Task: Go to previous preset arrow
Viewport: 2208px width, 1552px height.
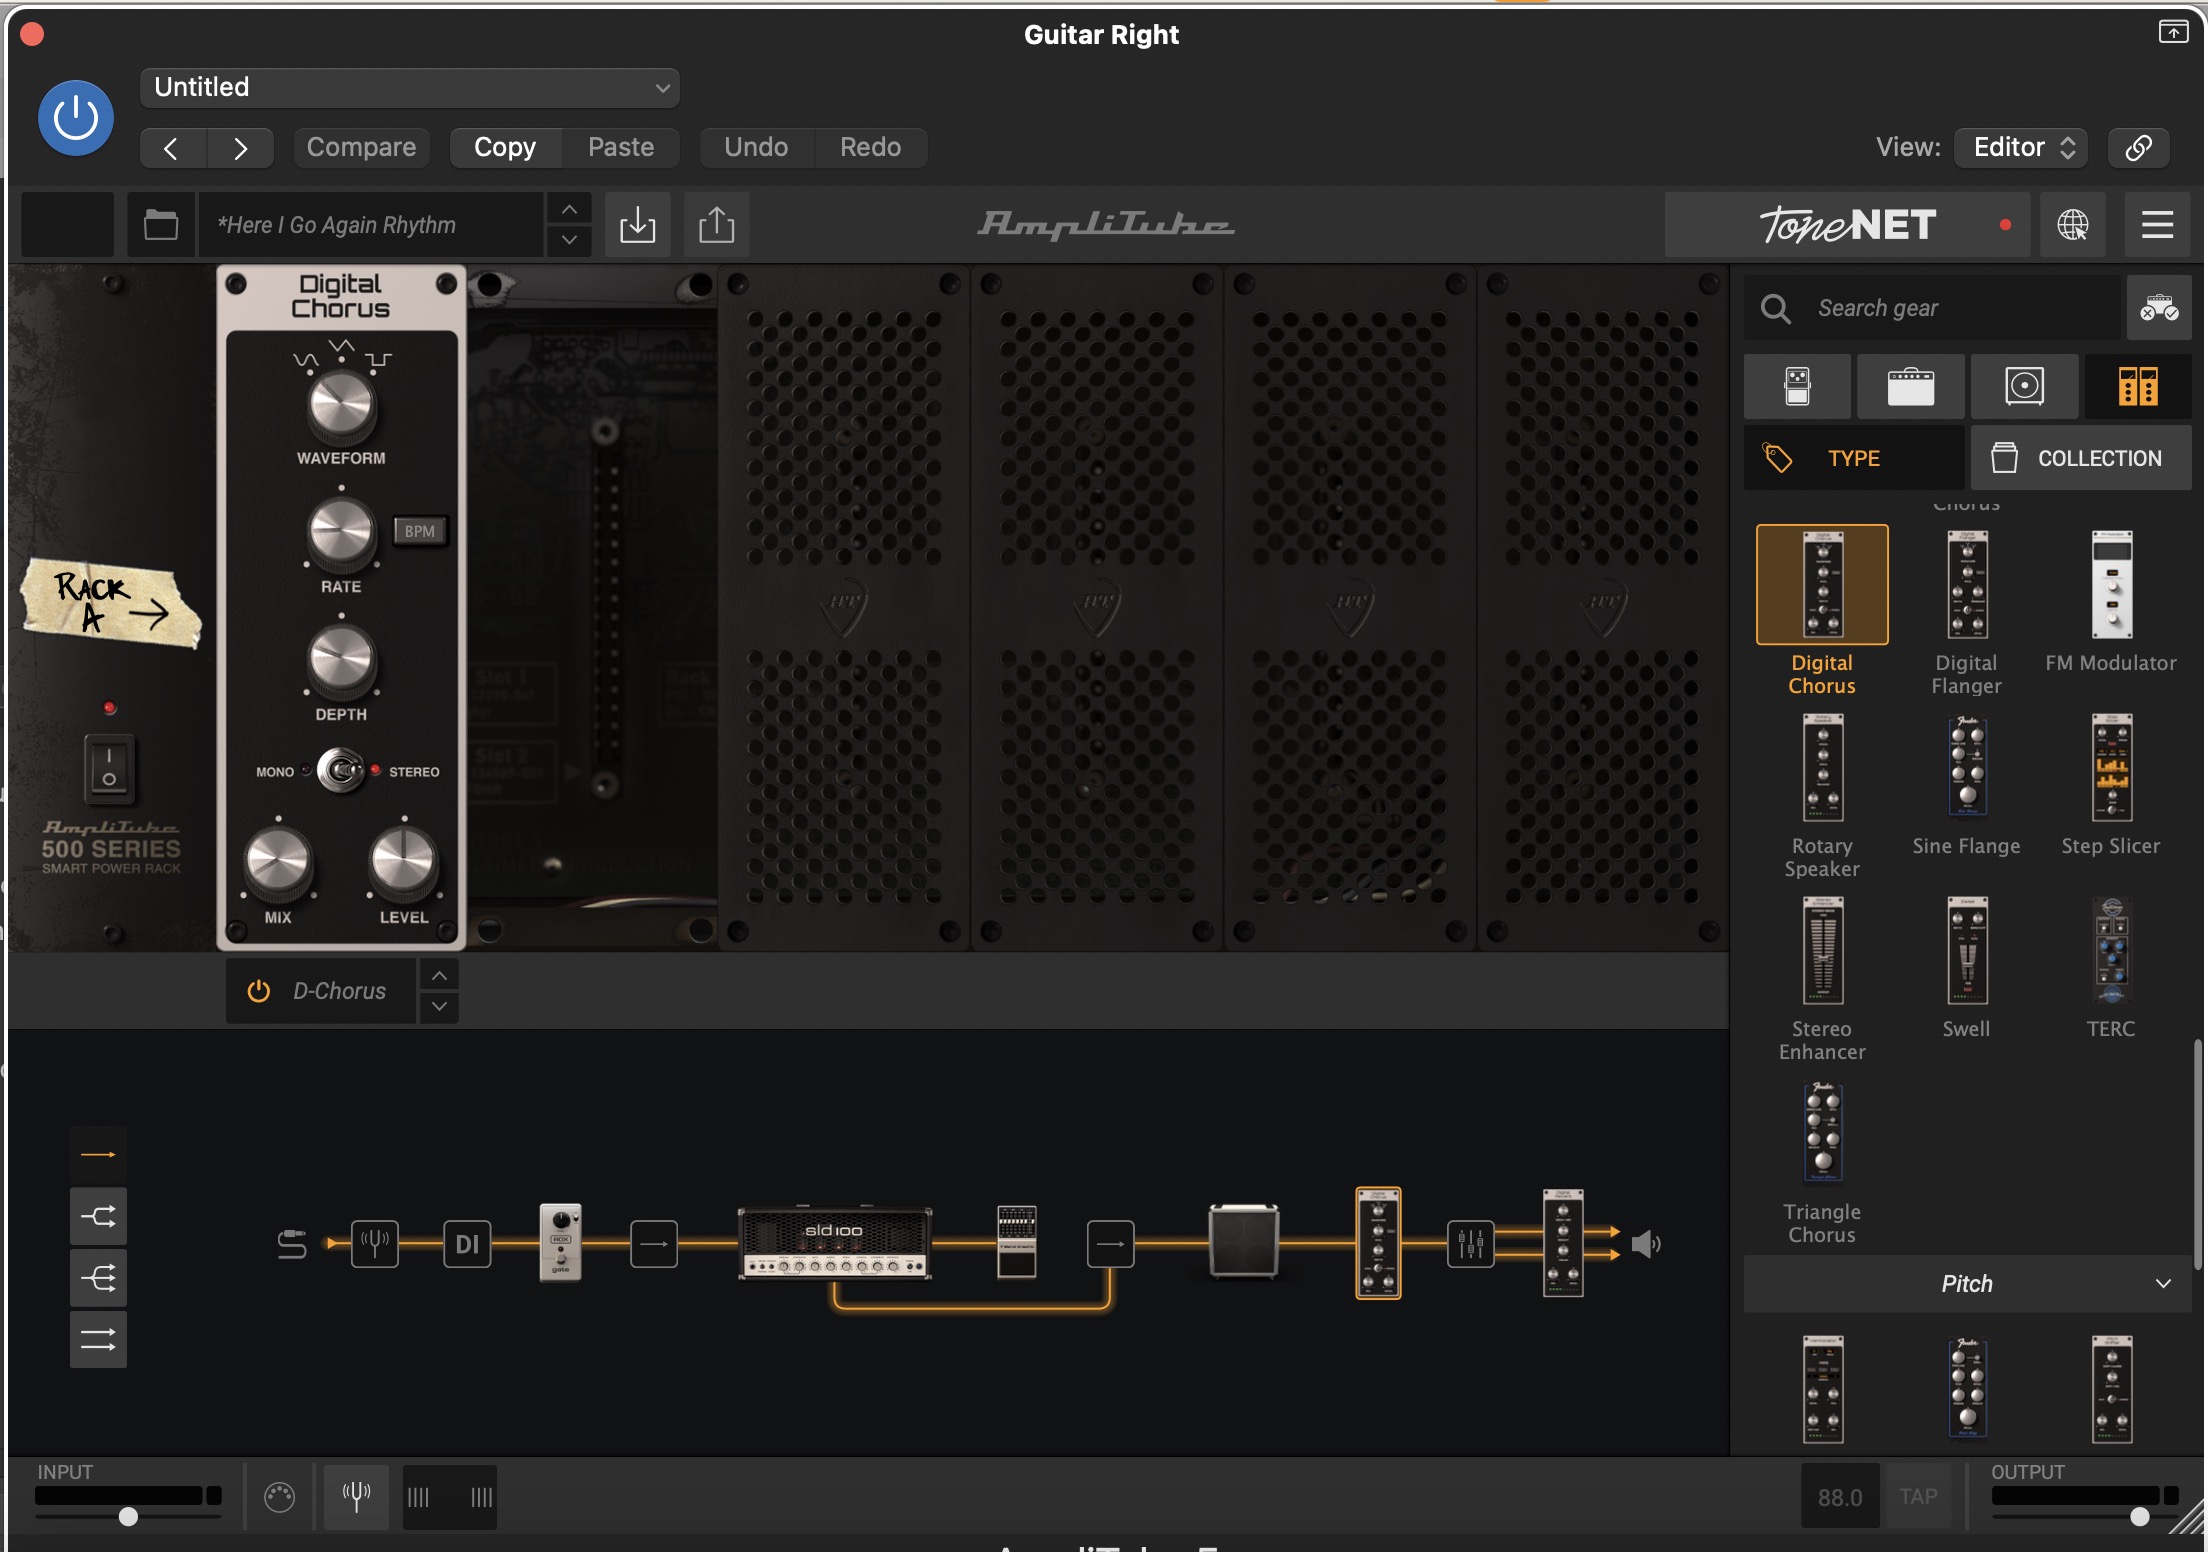Action: click(x=172, y=148)
